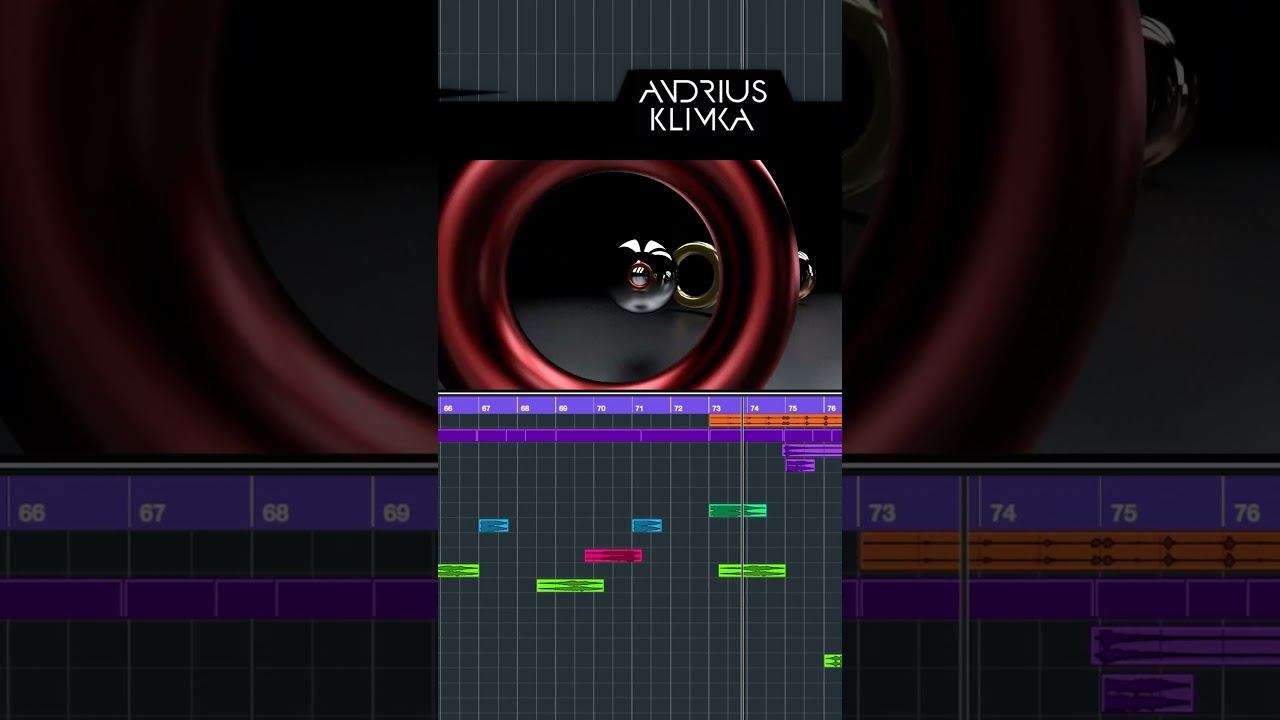Select the pink clip in the grid
The width and height of the screenshot is (1280, 720).
(613, 555)
